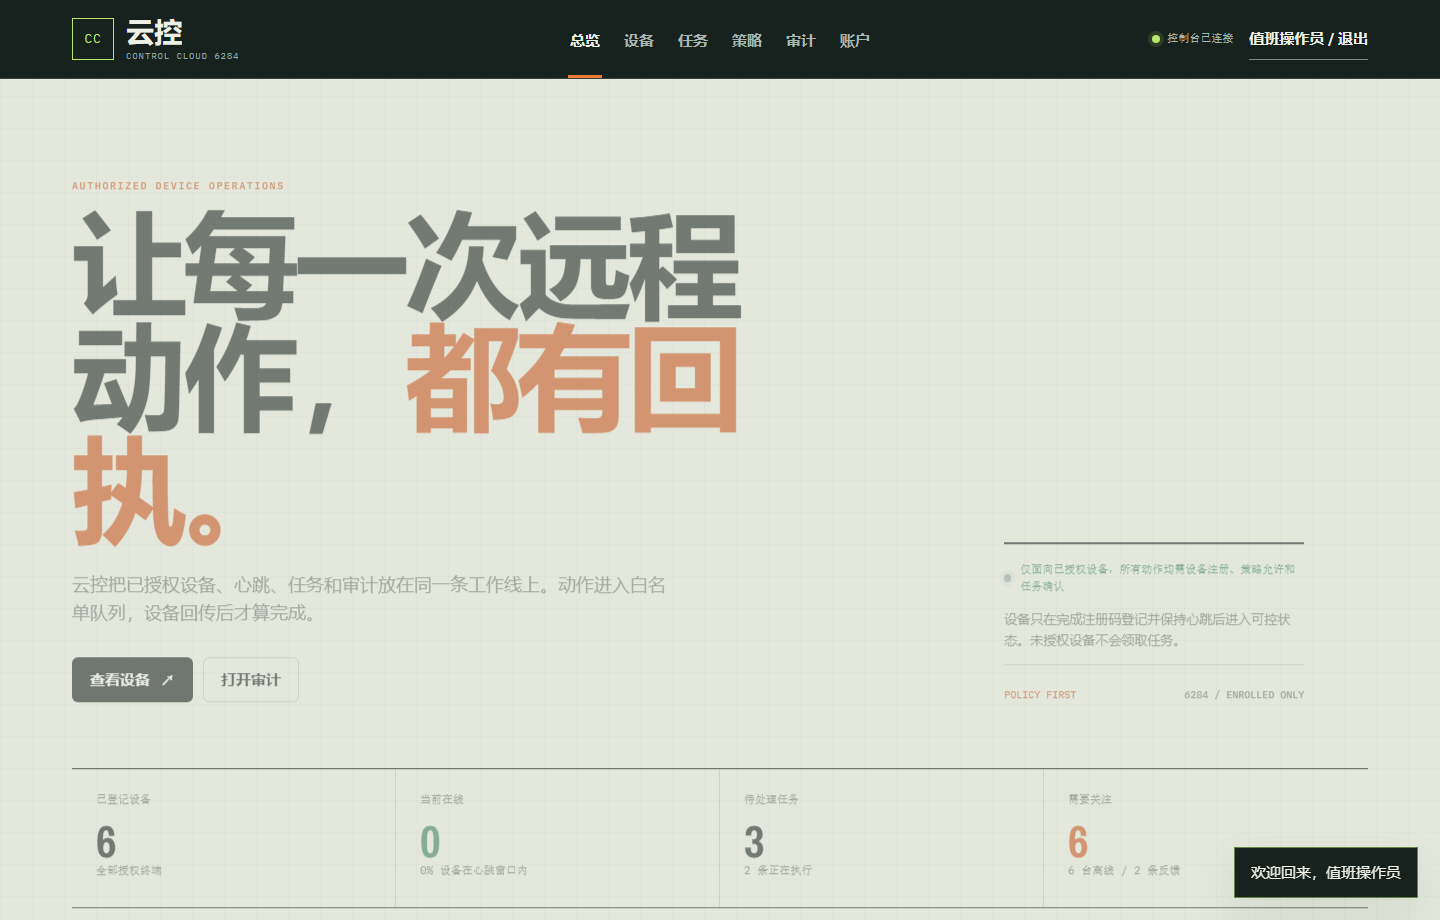This screenshot has width=1440, height=920.
Task: Click the paragraph starting 云控把已授权设备
Action: 369,598
